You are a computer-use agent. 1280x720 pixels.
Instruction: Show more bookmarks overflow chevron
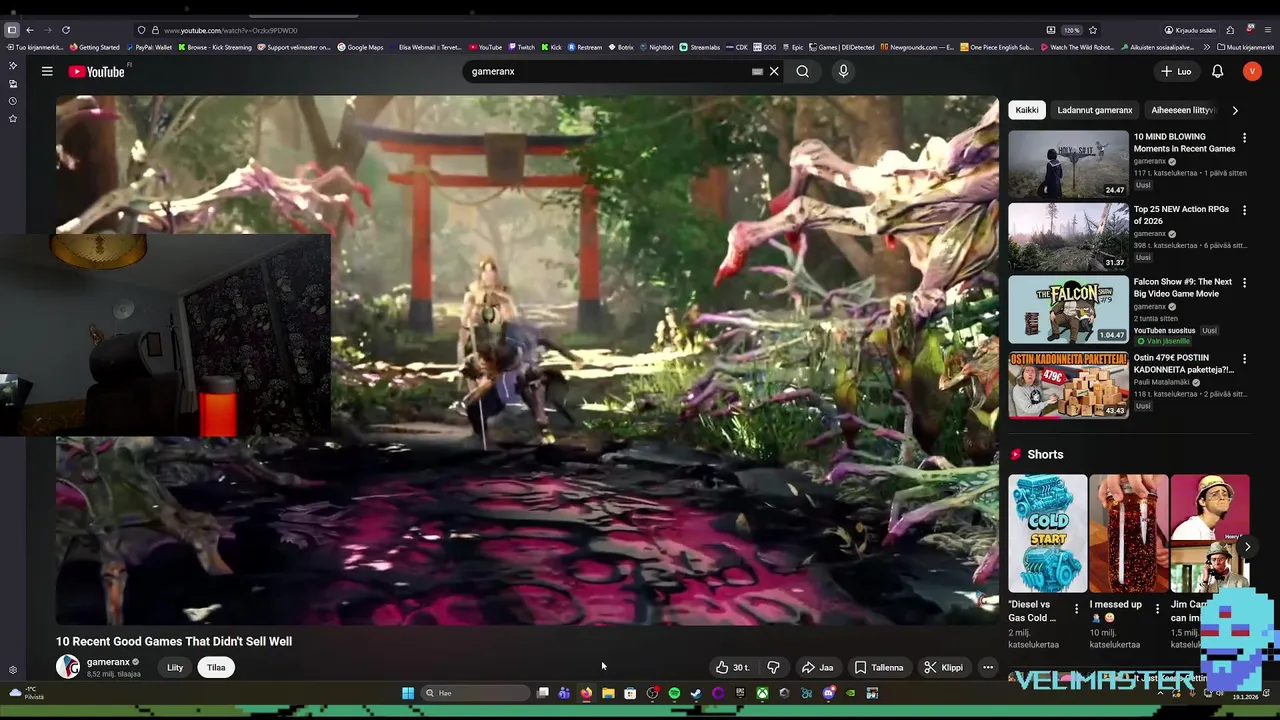click(1207, 47)
